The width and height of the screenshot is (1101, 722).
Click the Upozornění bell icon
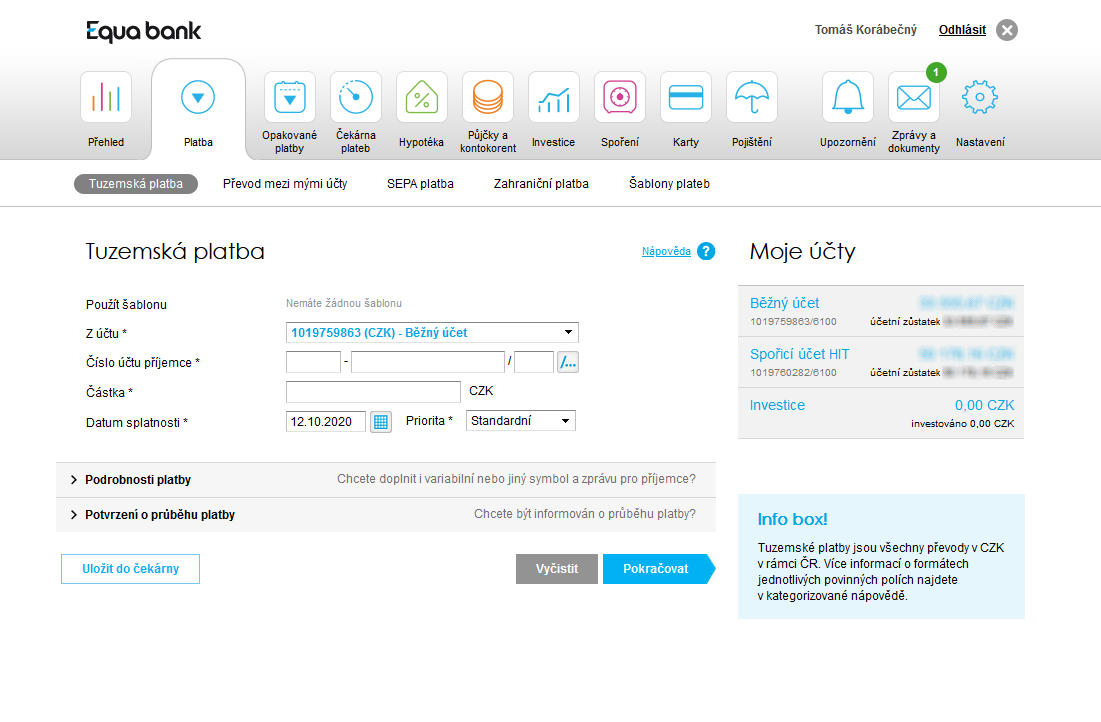point(847,98)
